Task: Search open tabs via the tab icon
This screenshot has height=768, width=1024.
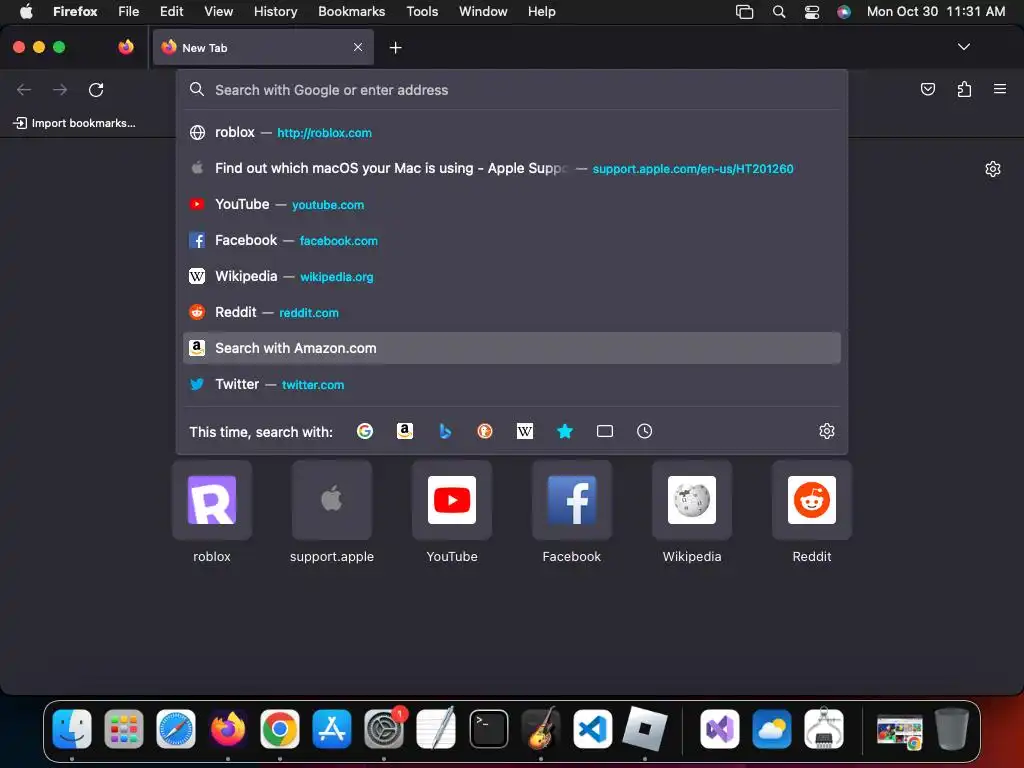Action: (x=605, y=431)
